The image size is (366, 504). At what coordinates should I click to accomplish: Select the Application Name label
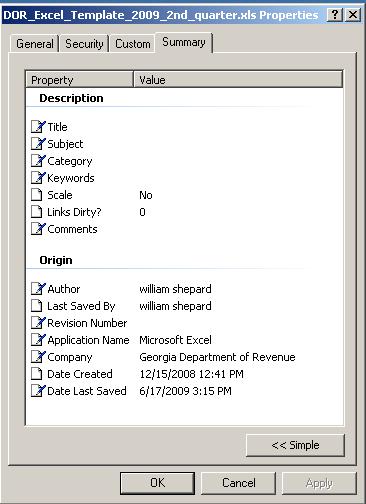(88, 340)
